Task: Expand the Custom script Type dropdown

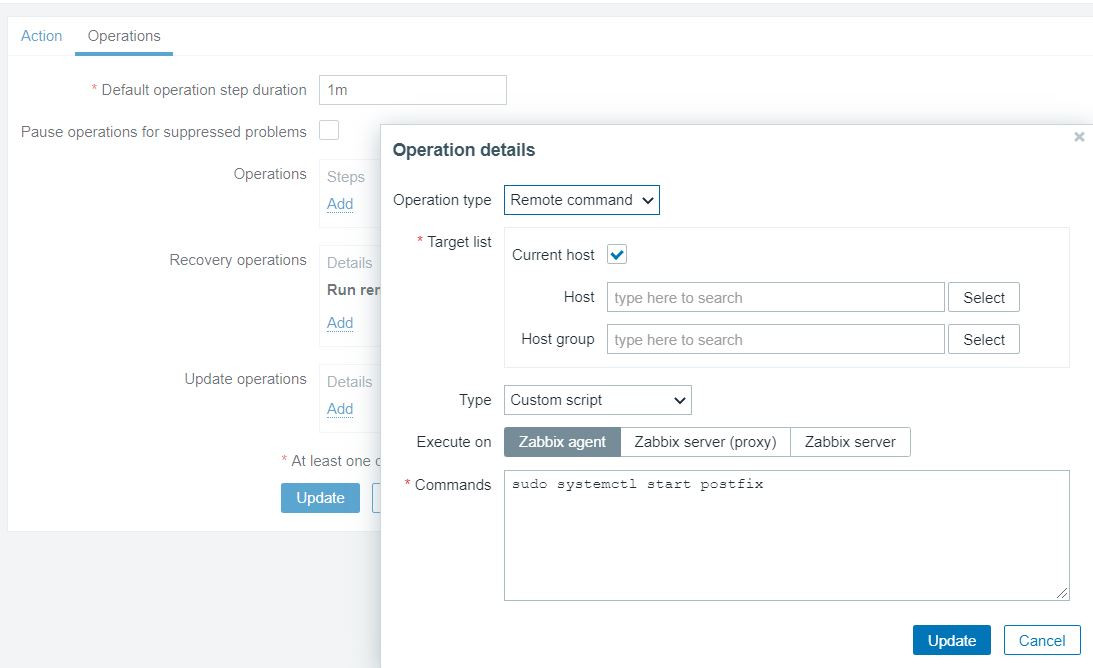Action: coord(597,400)
